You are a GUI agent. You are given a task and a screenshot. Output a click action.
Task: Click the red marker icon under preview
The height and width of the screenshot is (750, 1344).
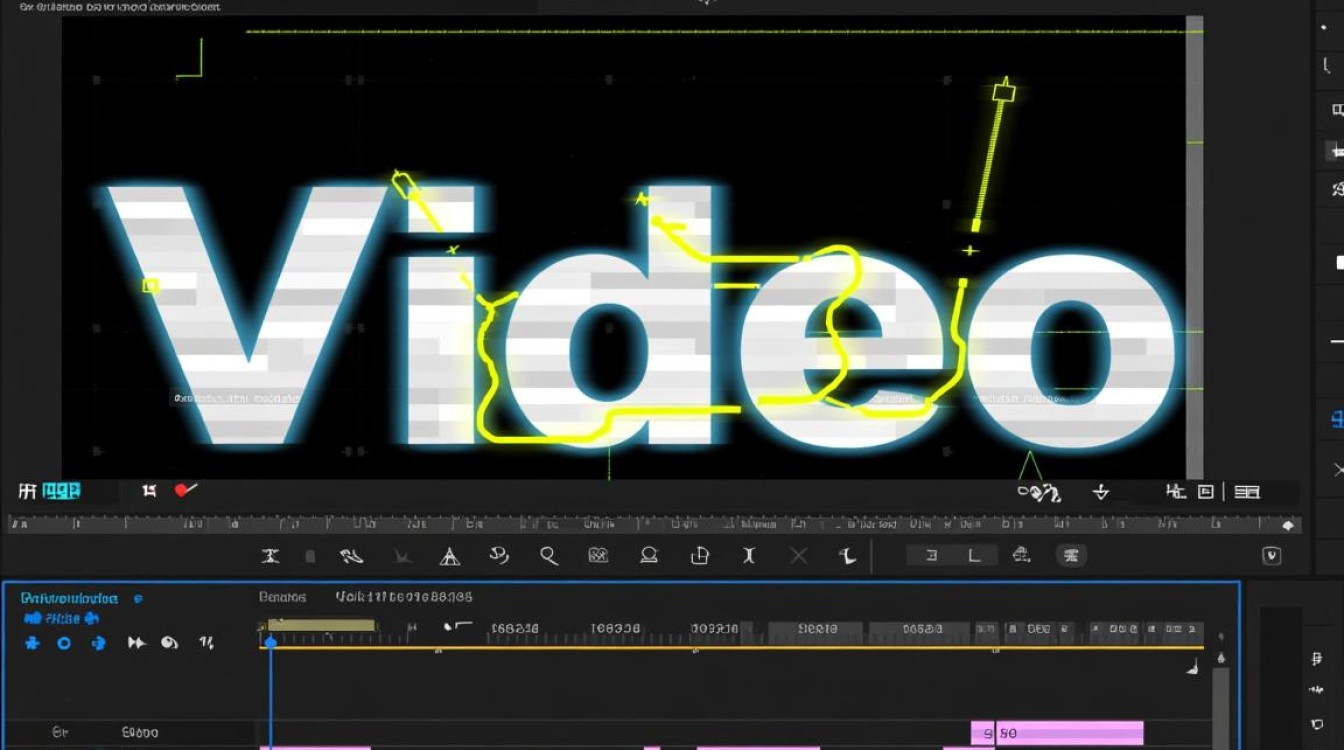pos(185,490)
